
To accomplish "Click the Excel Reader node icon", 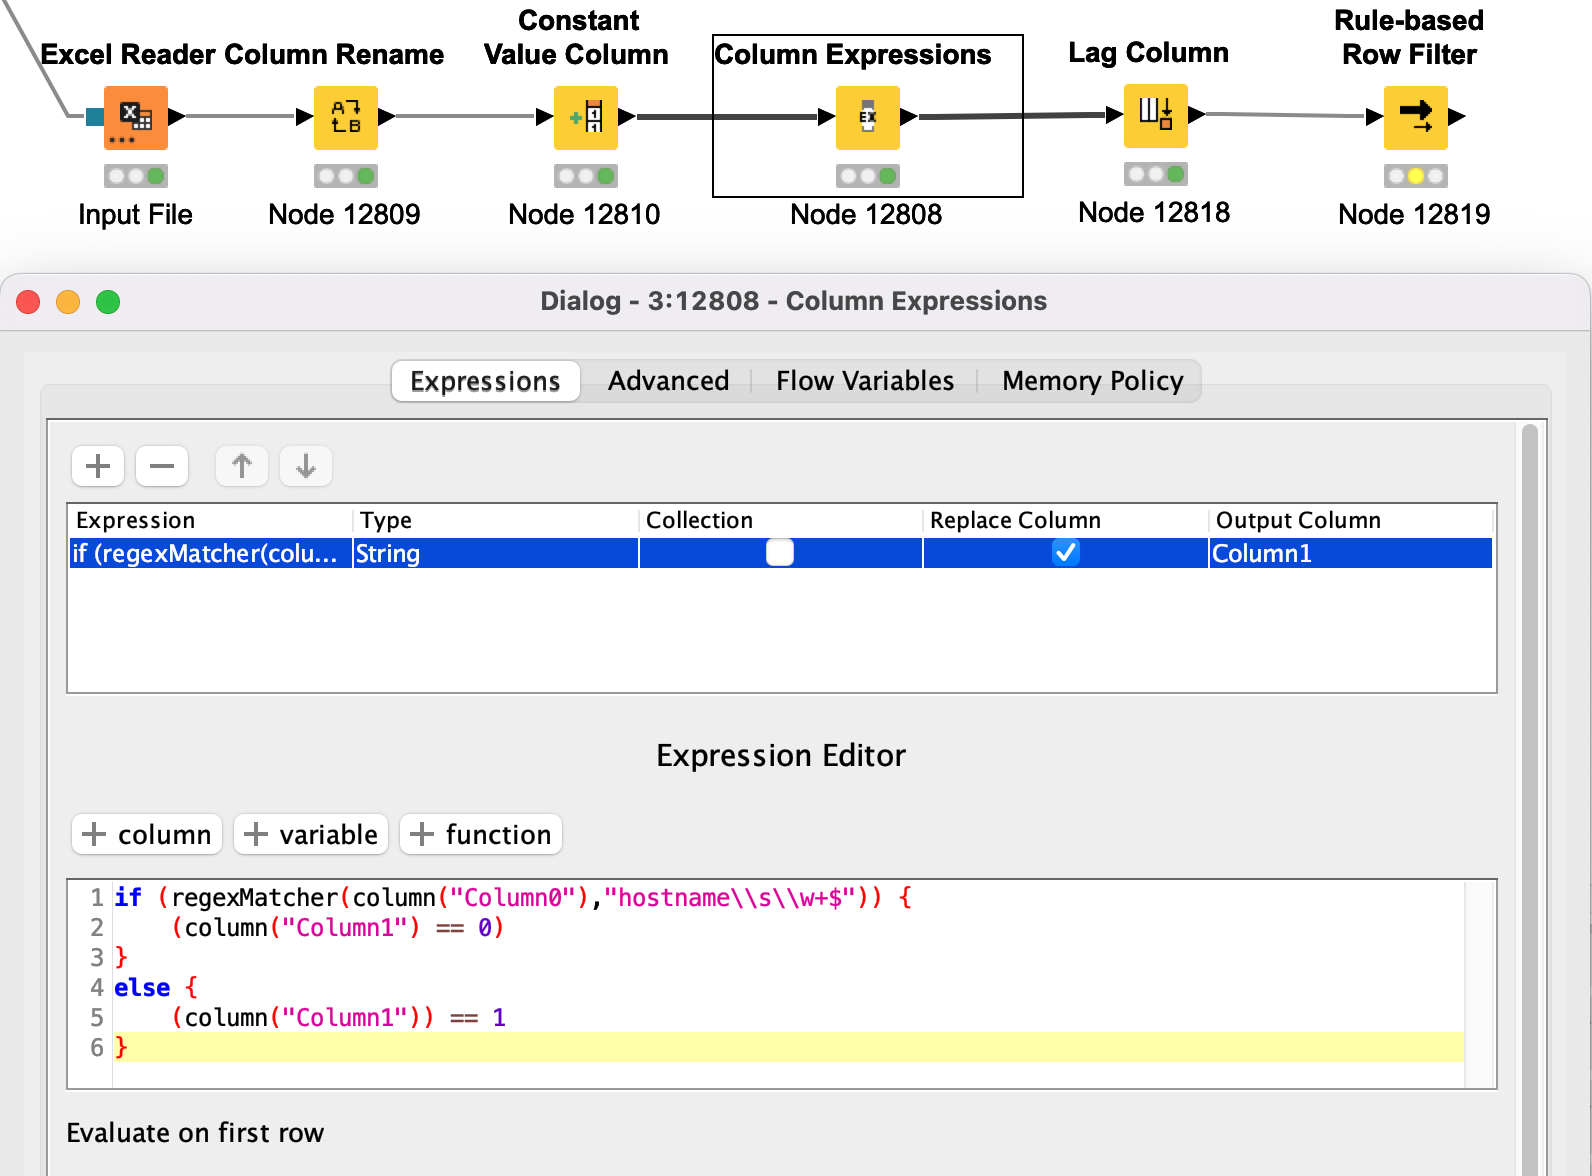I will pyautogui.click(x=135, y=117).
